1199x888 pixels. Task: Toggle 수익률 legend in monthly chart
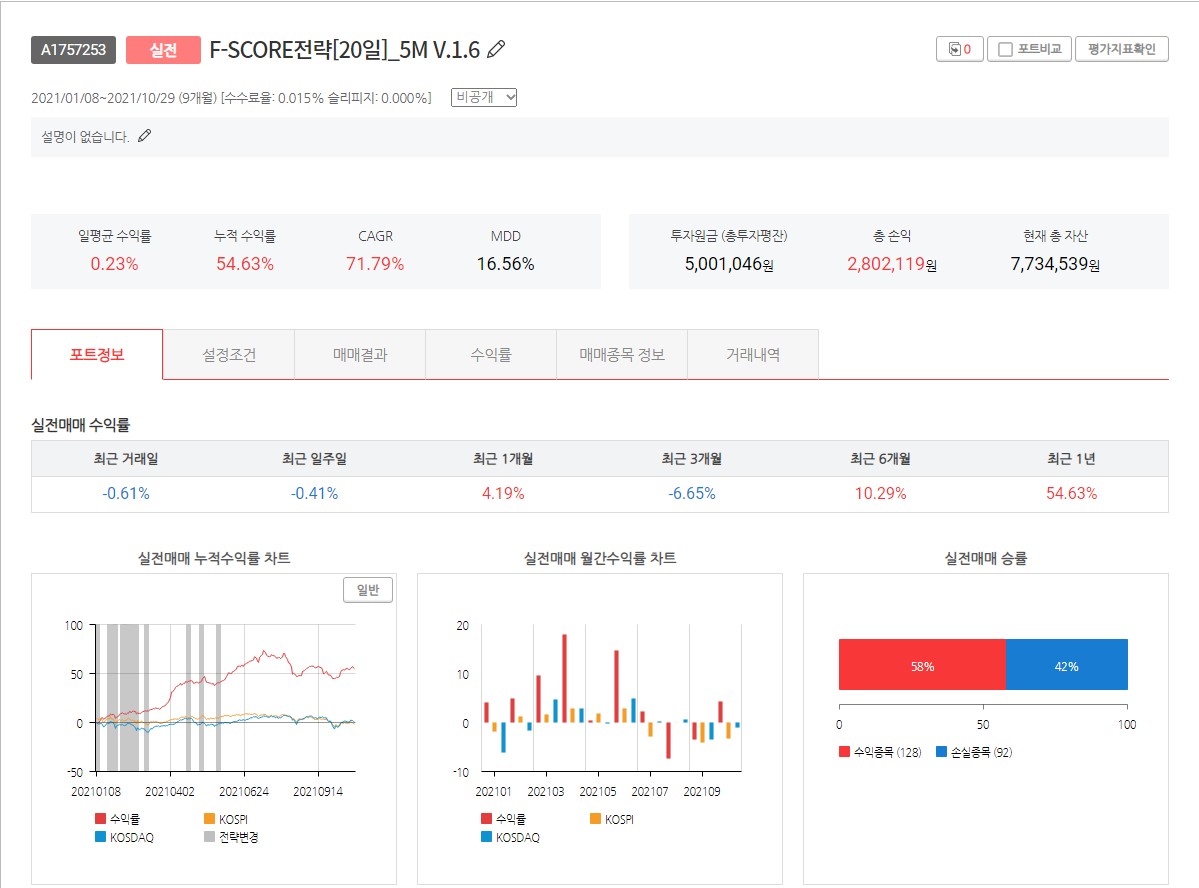click(504, 818)
